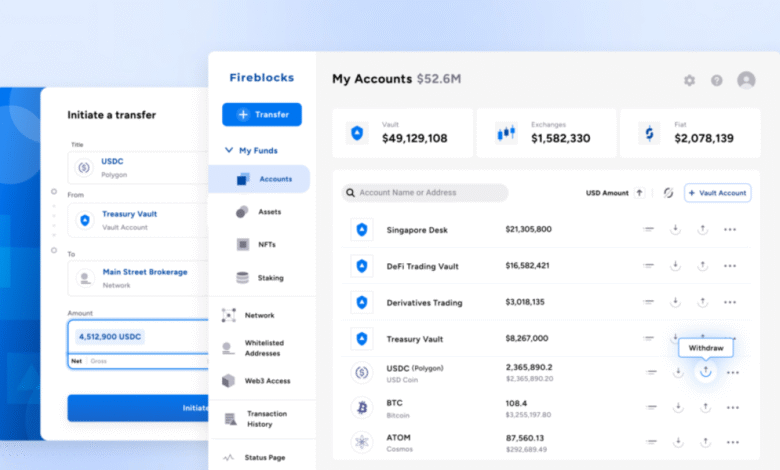Image resolution: width=780 pixels, height=470 pixels.
Task: Click the Treasury Vault shield icon
Action: coord(362,339)
